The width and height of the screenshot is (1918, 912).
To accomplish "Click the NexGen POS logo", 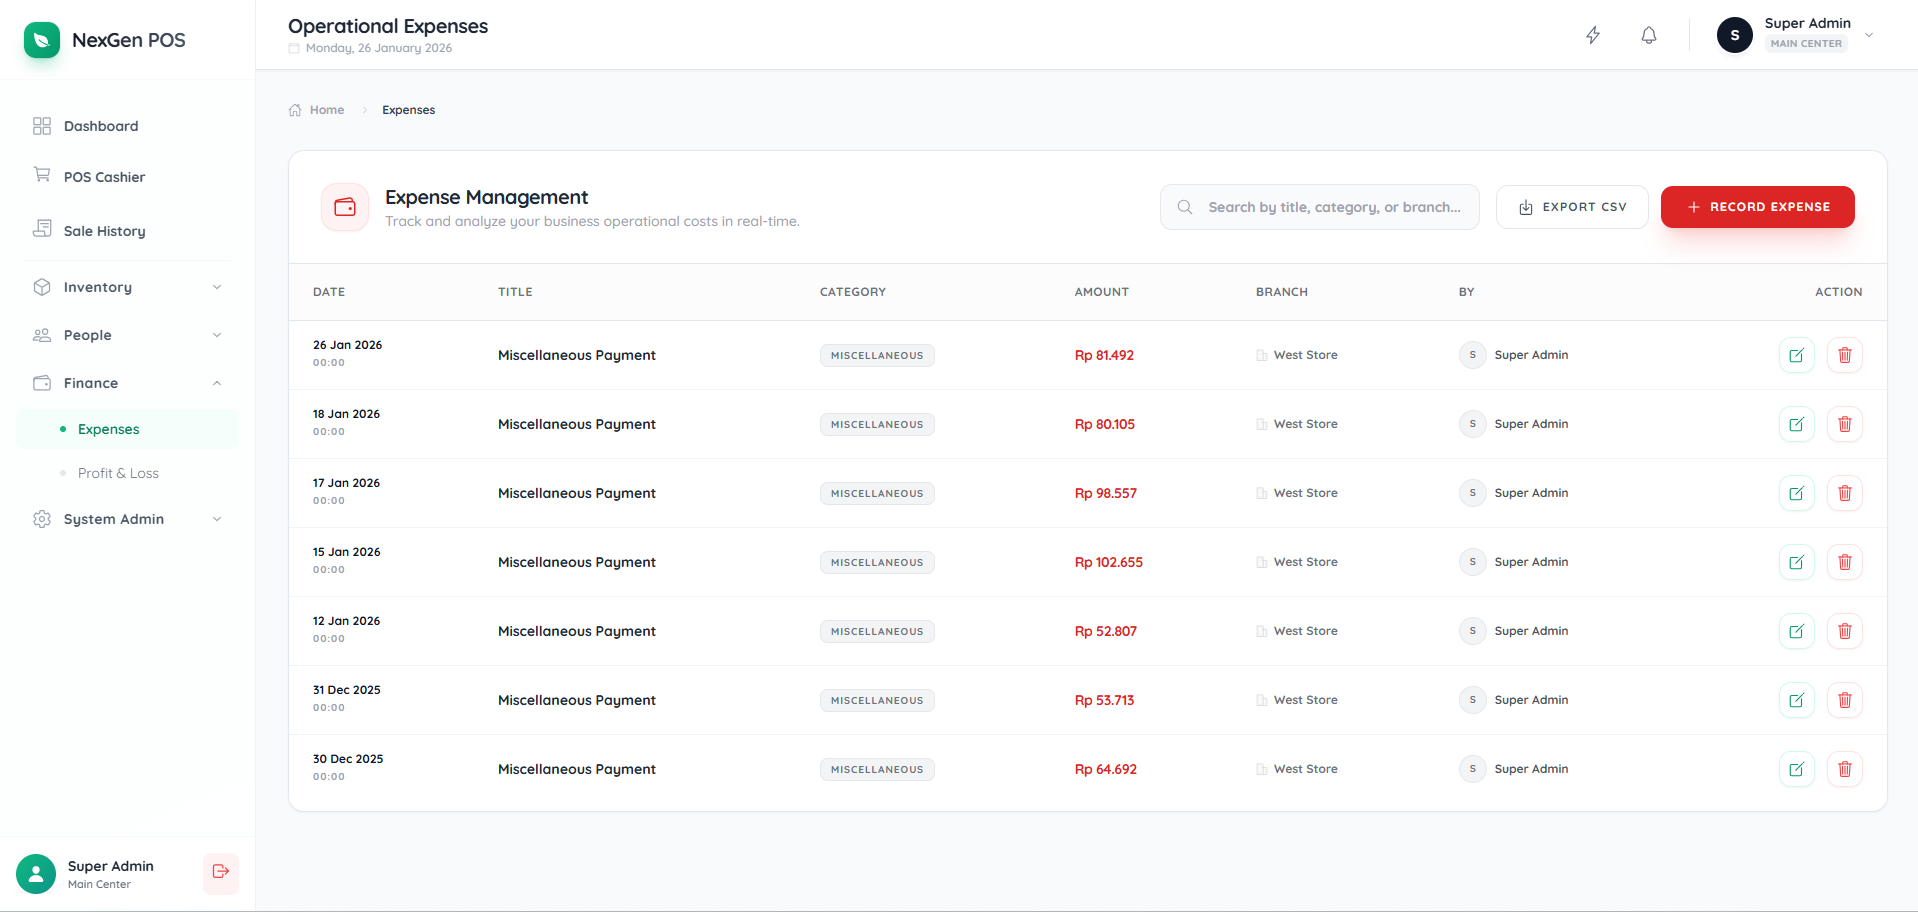I will click(103, 40).
